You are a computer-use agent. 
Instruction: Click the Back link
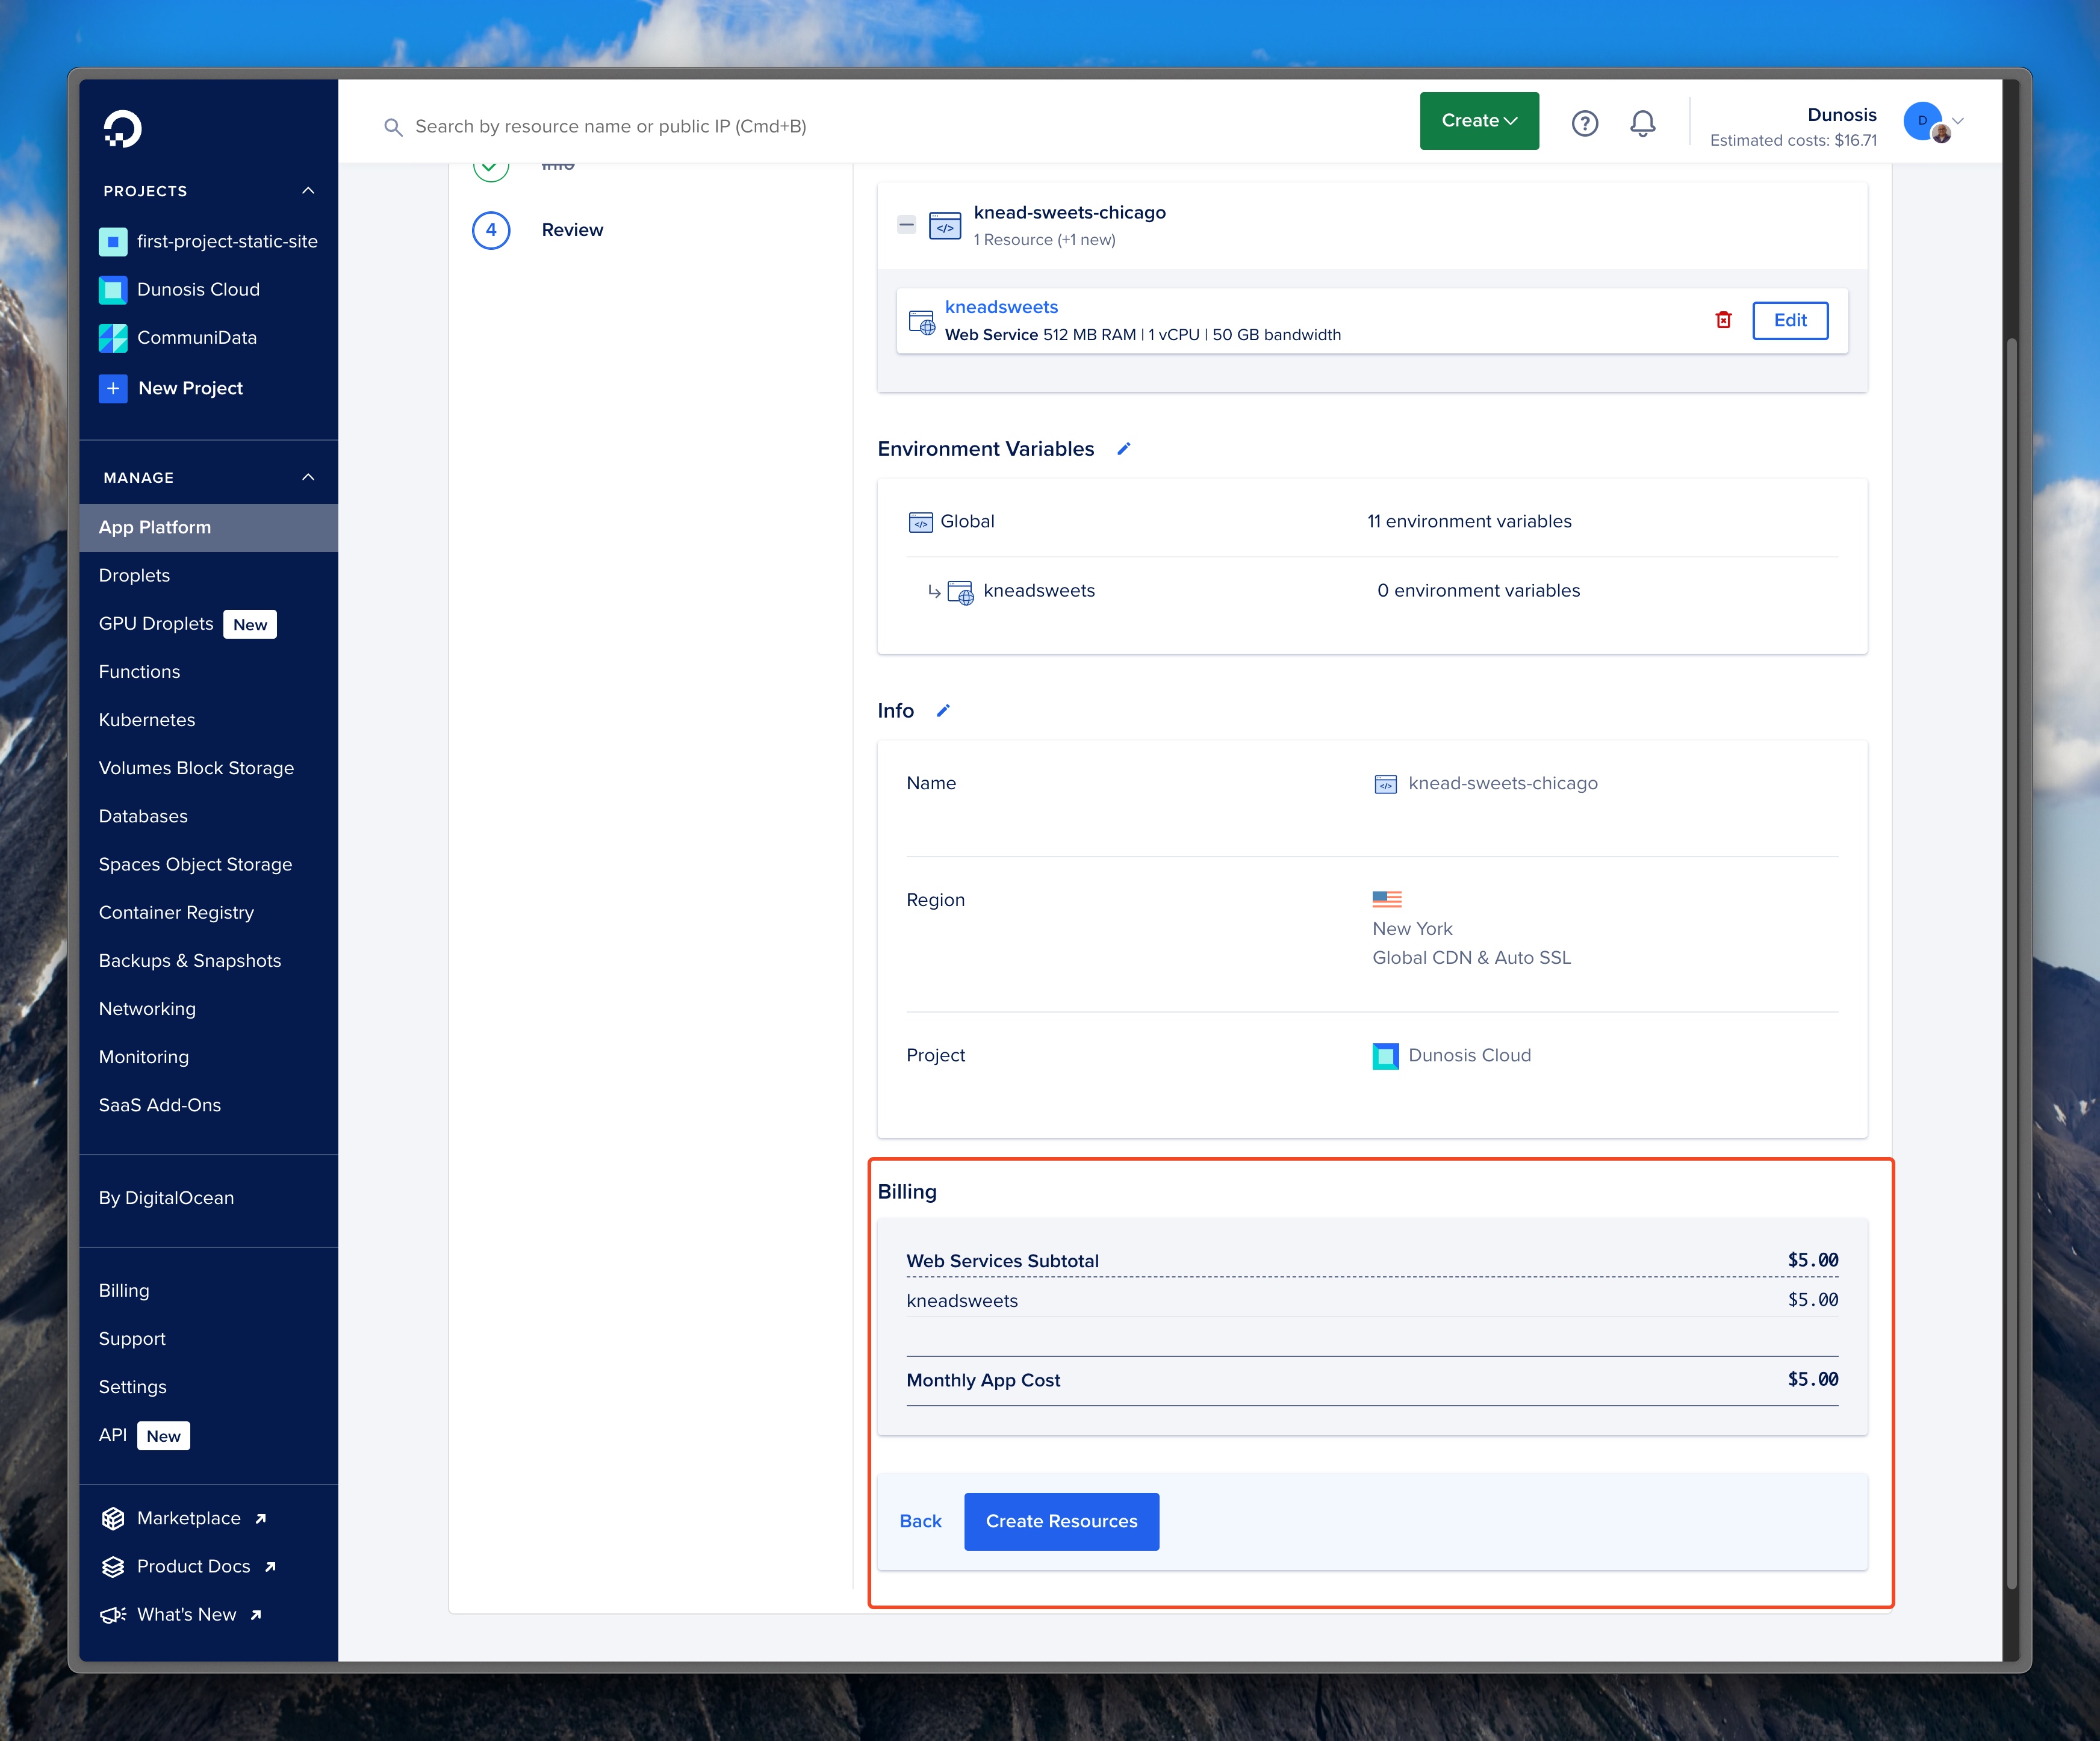pos(920,1521)
